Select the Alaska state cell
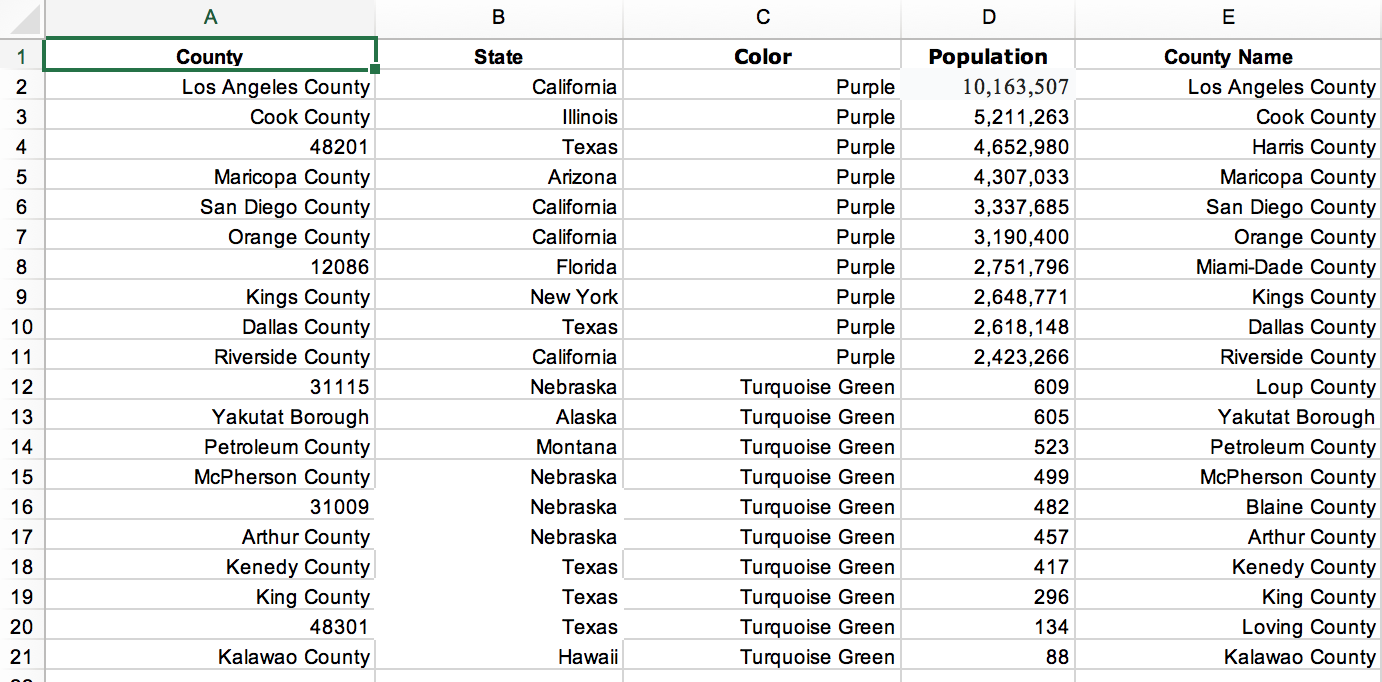The image size is (1382, 682). (499, 417)
